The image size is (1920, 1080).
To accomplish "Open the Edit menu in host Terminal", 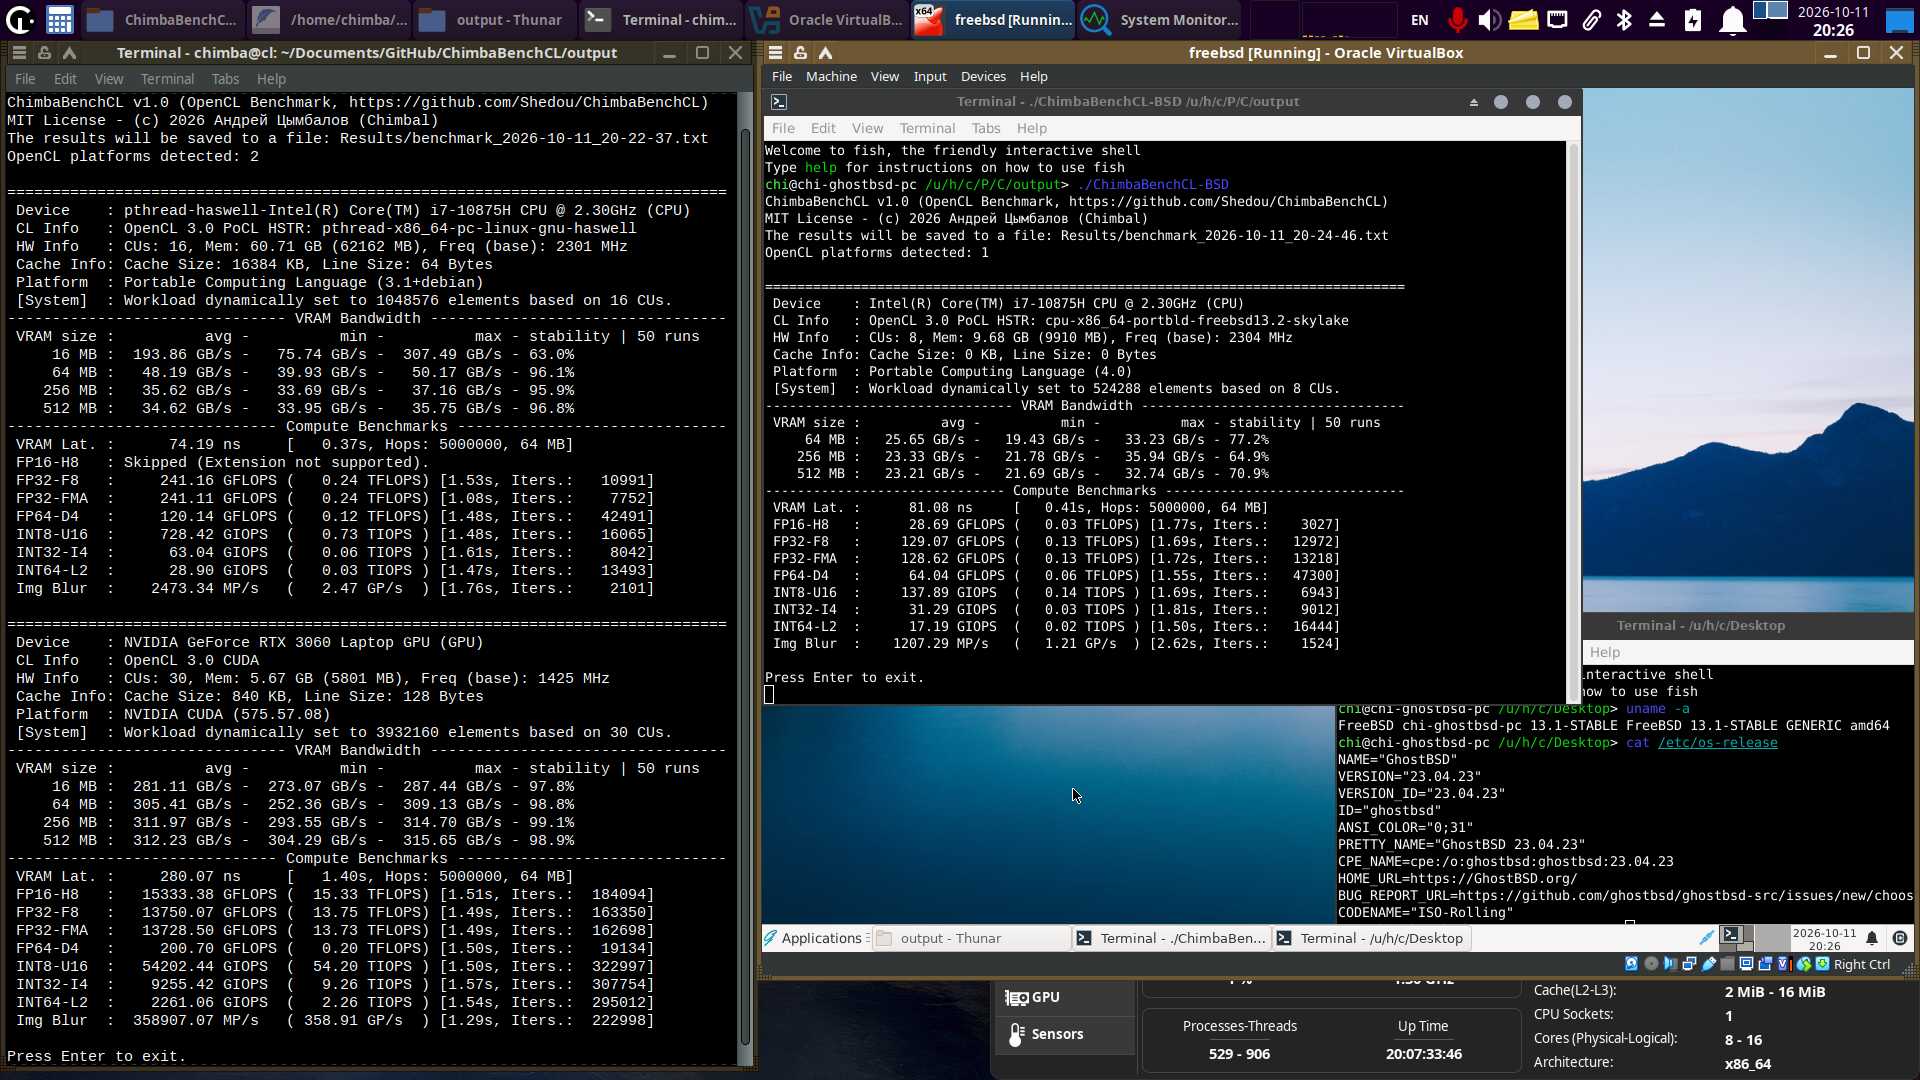I will 65,78.
